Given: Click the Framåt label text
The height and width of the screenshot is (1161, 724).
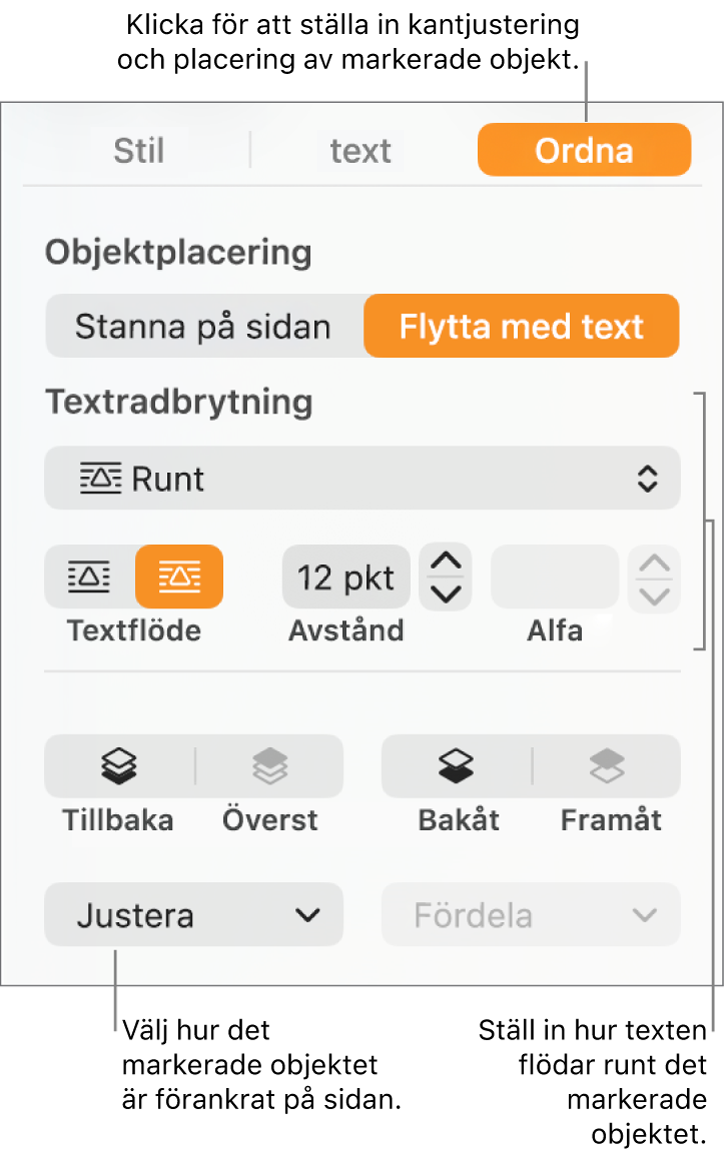Looking at the screenshot, I should pos(611,820).
